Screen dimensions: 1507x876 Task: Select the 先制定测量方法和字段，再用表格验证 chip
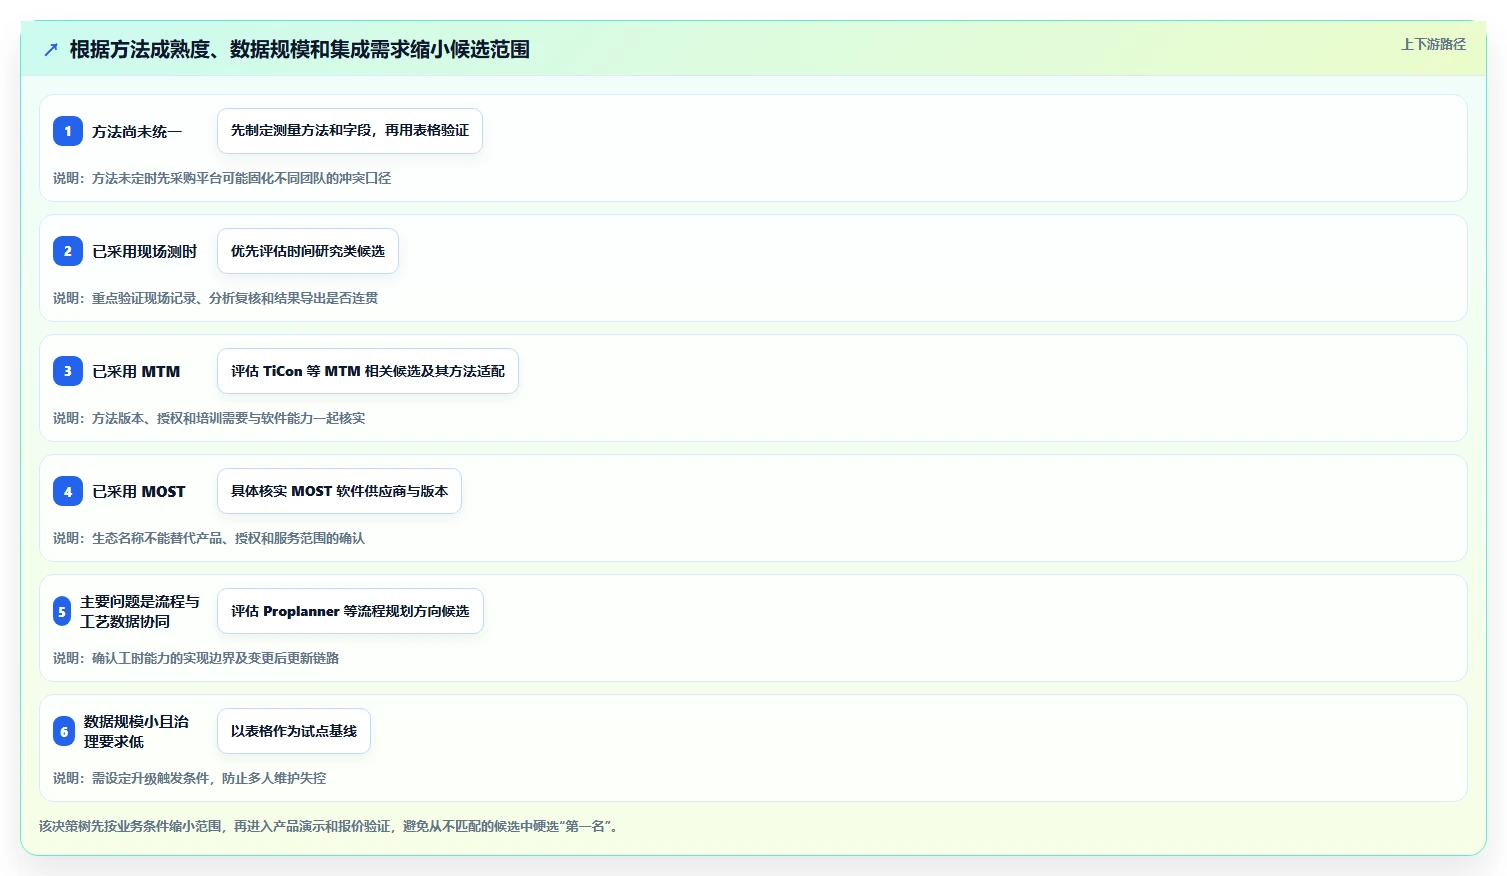point(350,131)
